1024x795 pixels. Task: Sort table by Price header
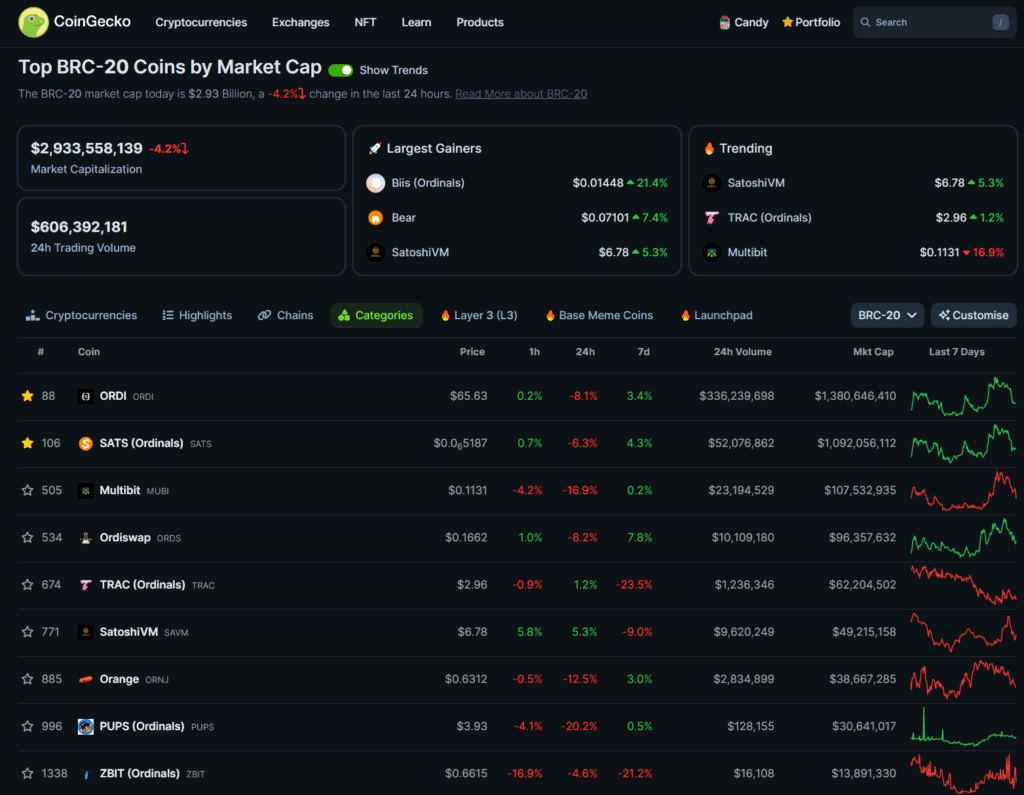coord(472,351)
